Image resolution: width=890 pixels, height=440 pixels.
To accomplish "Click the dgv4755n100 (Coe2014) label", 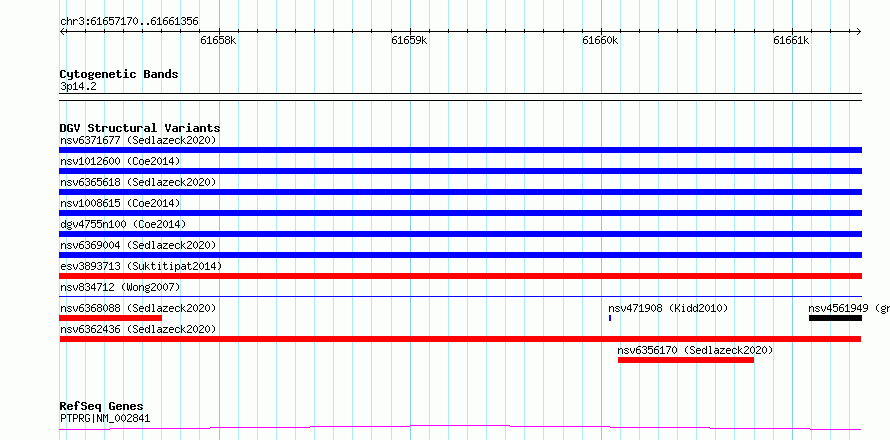I will click(x=123, y=224).
